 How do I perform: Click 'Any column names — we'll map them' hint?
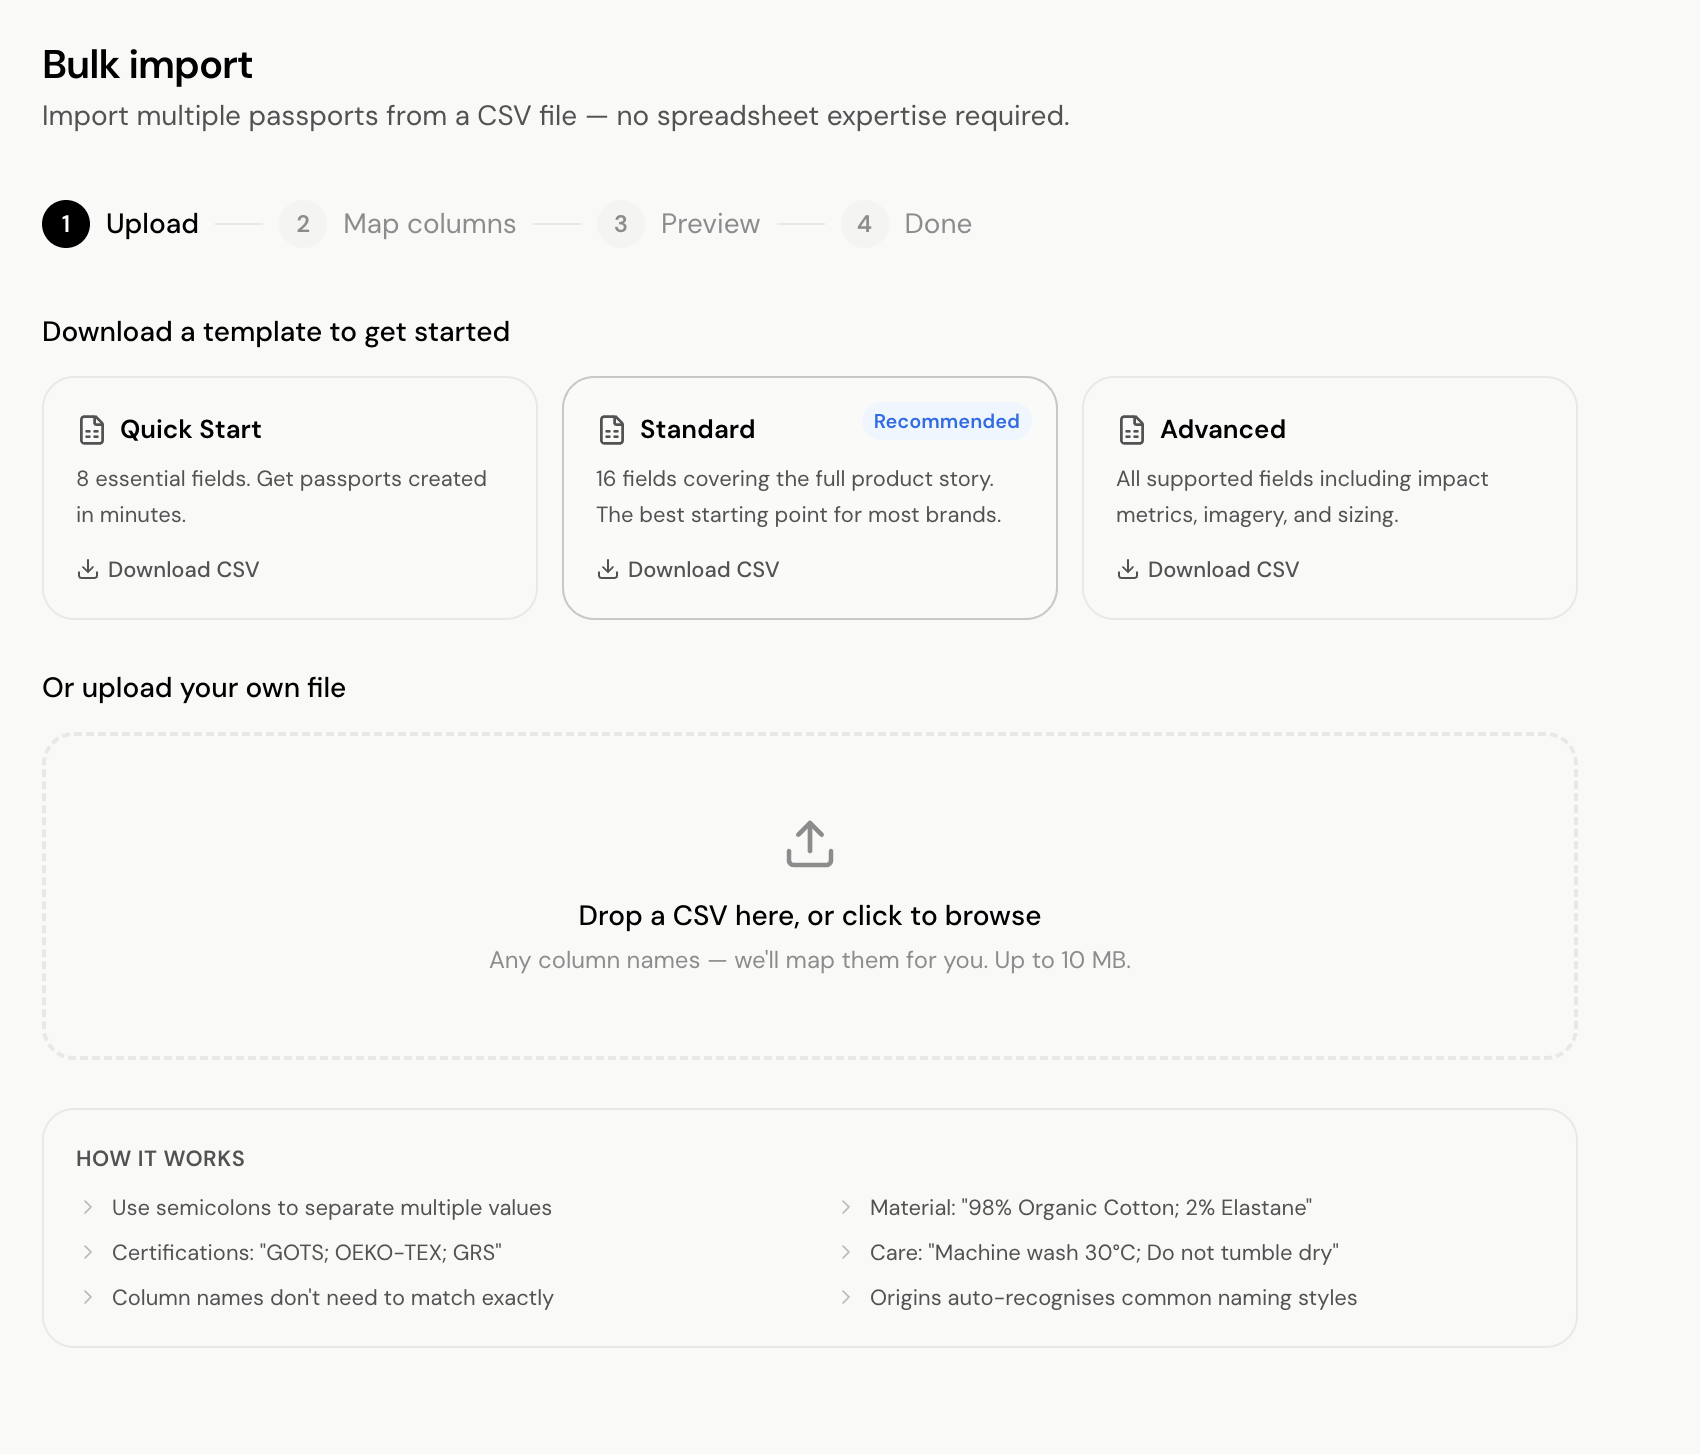tap(810, 960)
